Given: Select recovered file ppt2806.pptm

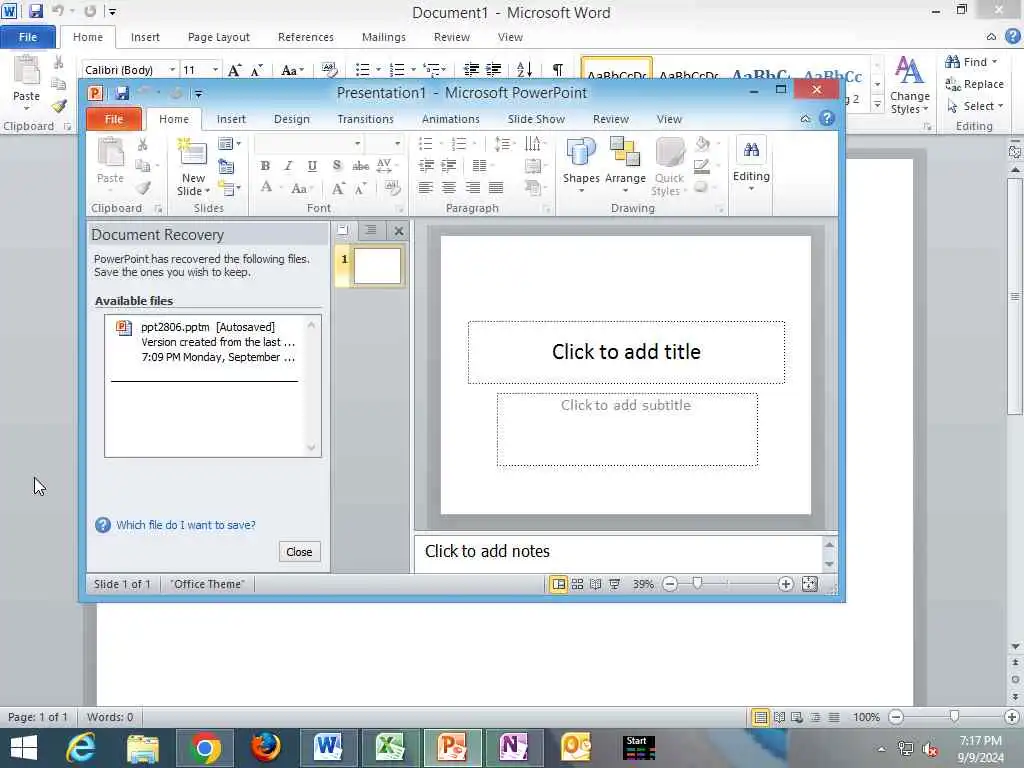Looking at the screenshot, I should [x=206, y=342].
